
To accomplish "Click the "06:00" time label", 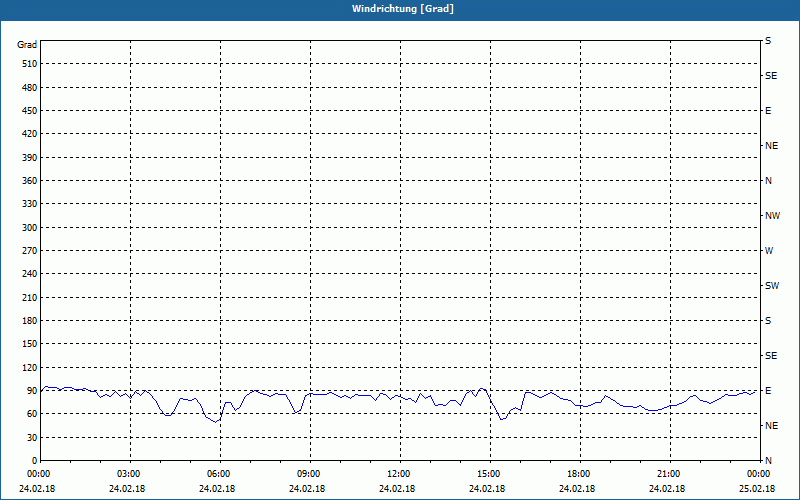I will tap(217, 474).
